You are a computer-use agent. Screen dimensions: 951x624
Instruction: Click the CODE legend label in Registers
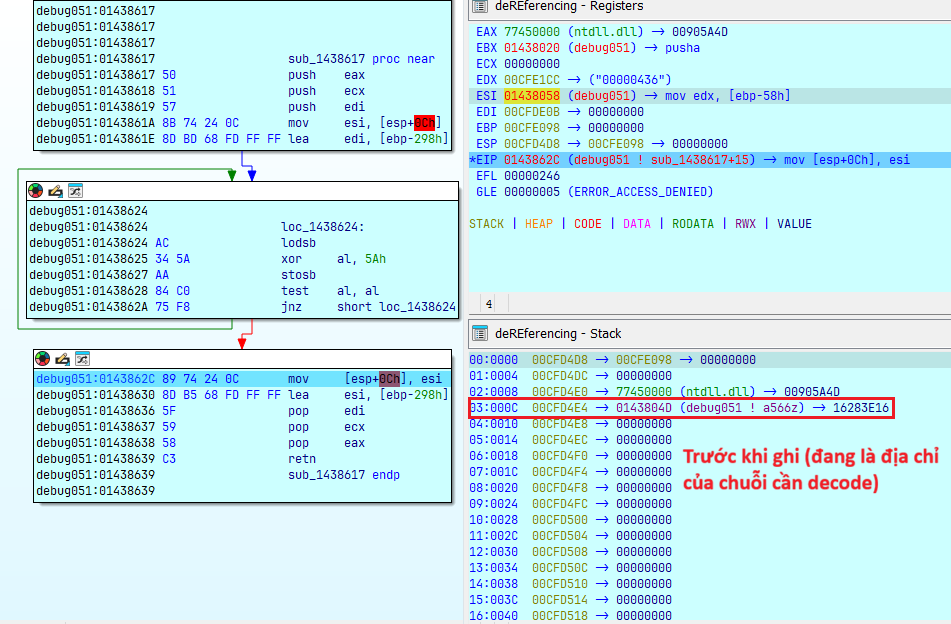[588, 224]
